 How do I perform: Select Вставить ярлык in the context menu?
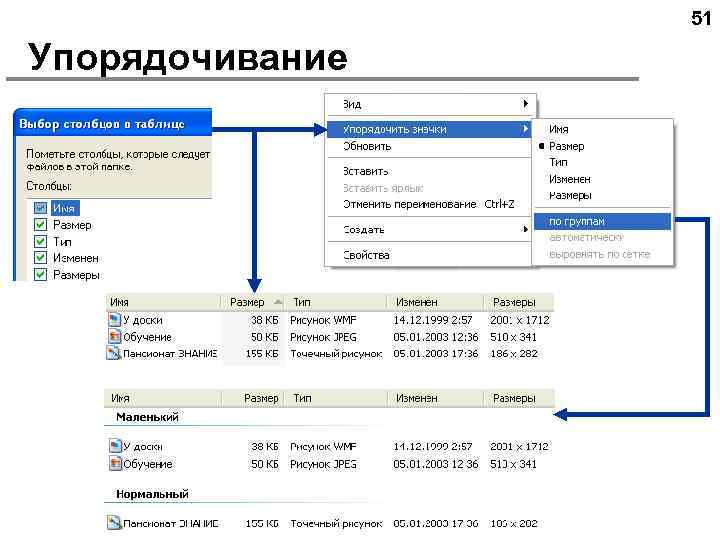pos(429,188)
